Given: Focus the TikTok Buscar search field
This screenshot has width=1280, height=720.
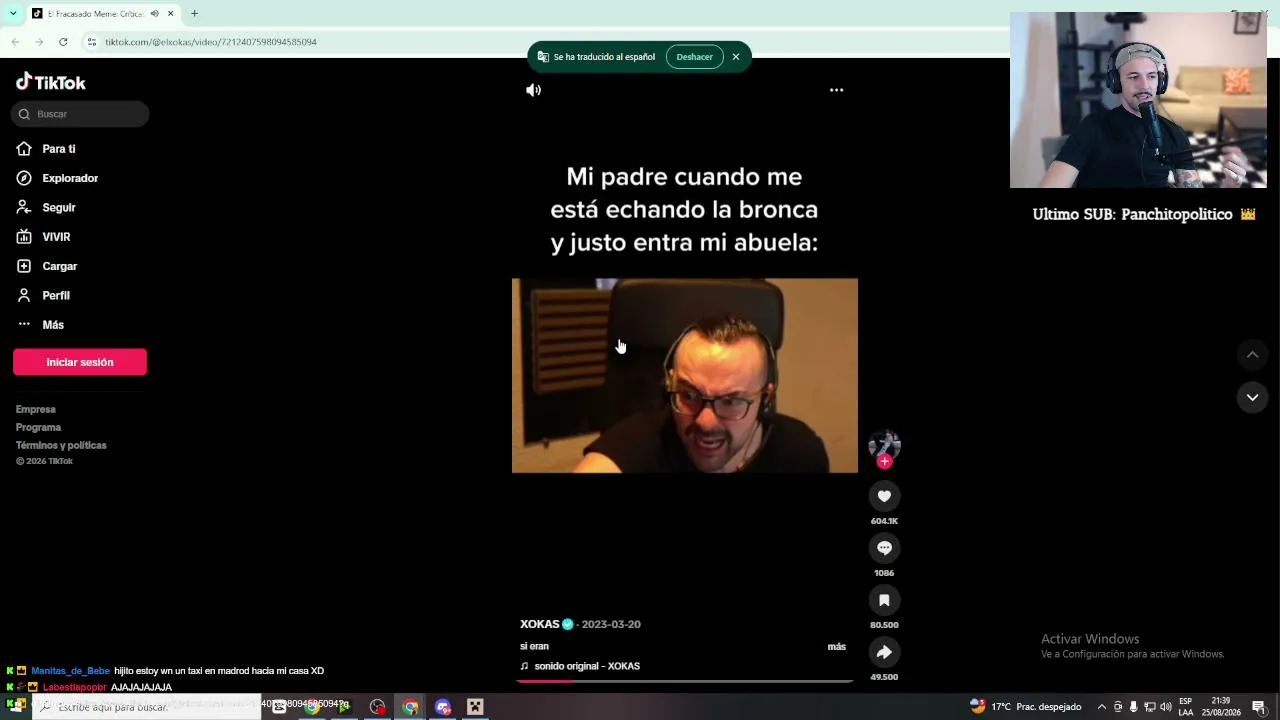Looking at the screenshot, I should coord(80,114).
